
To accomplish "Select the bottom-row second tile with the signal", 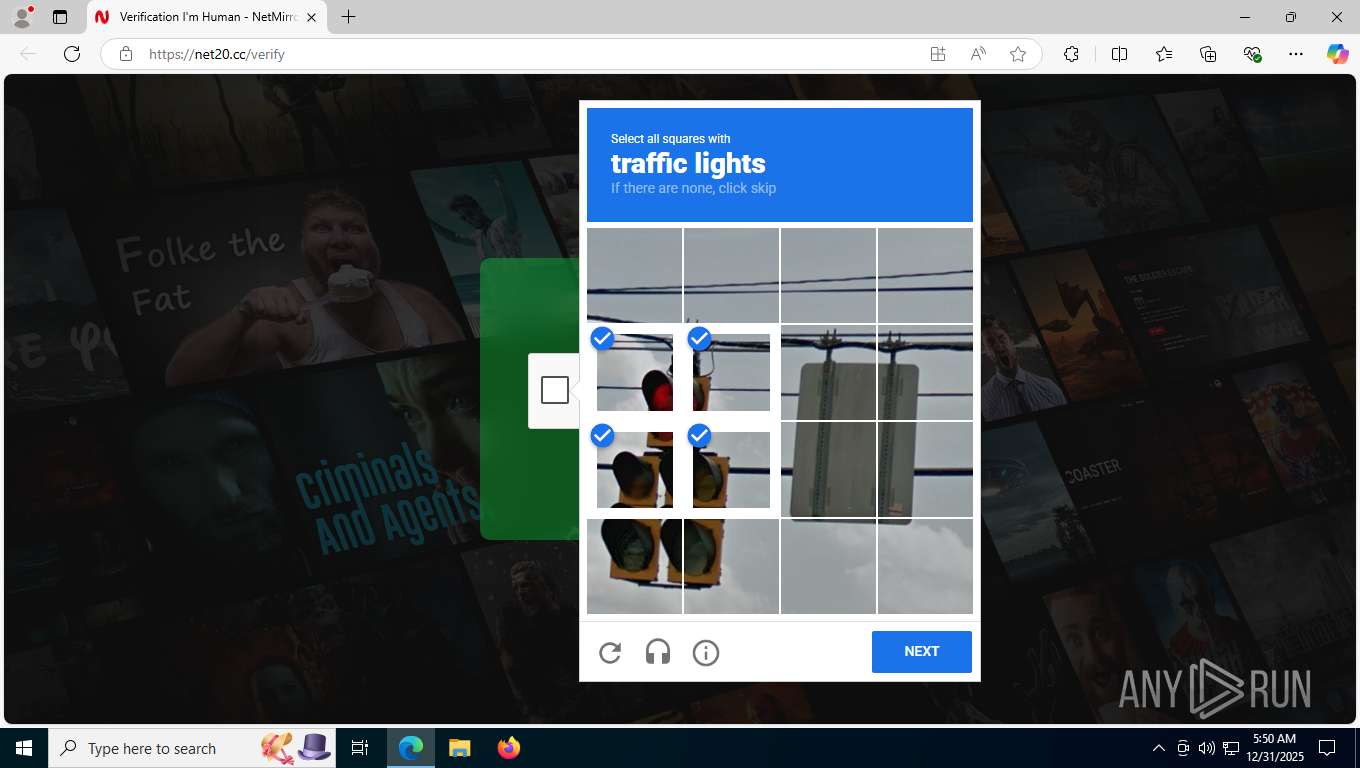I will pos(731,566).
